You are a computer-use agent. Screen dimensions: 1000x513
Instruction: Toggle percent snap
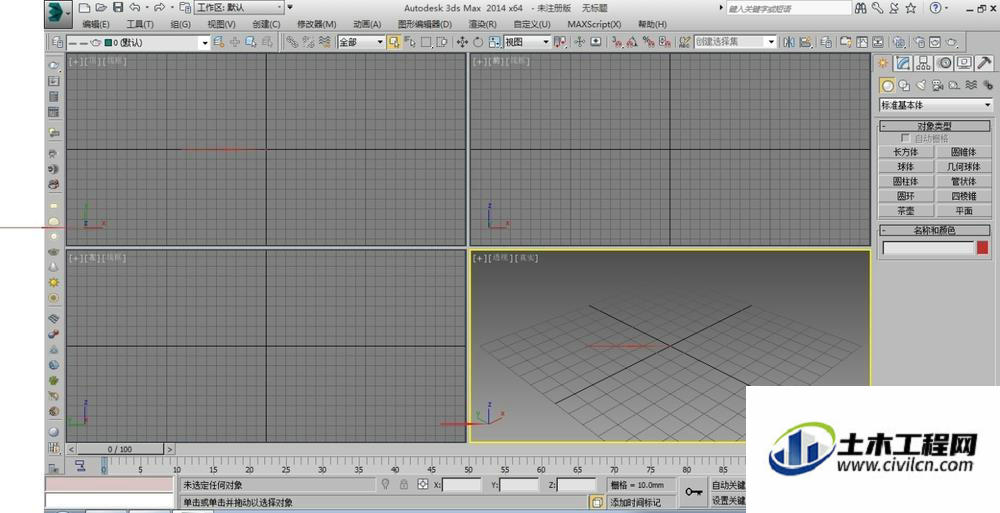coord(649,42)
